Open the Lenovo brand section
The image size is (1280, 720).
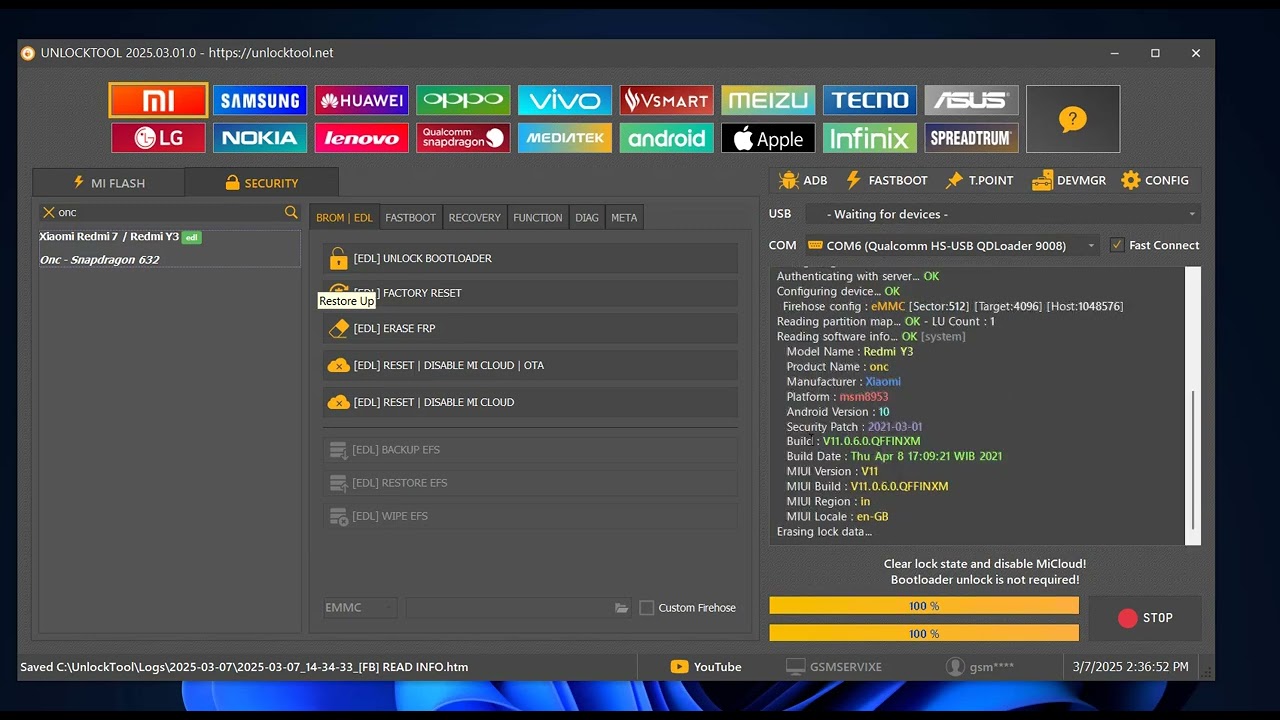[x=362, y=138]
